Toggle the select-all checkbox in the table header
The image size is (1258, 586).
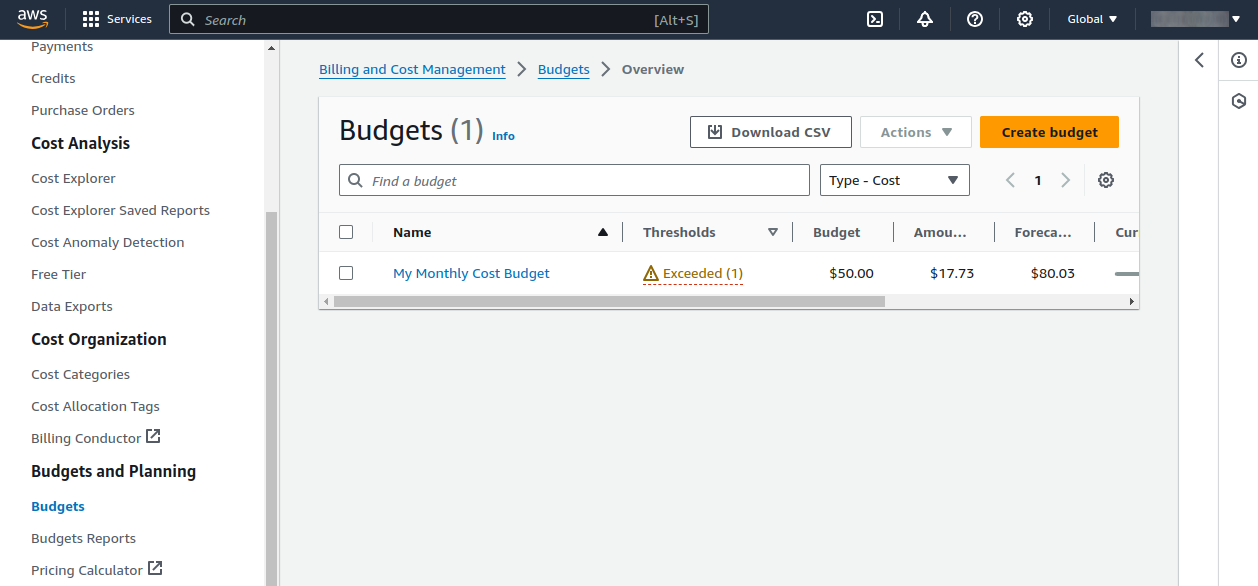tap(345, 231)
